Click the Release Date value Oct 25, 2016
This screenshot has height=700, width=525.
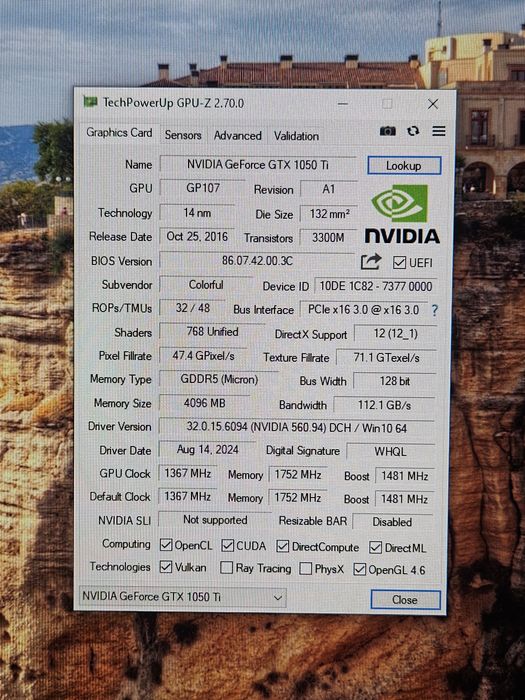[x=197, y=236]
